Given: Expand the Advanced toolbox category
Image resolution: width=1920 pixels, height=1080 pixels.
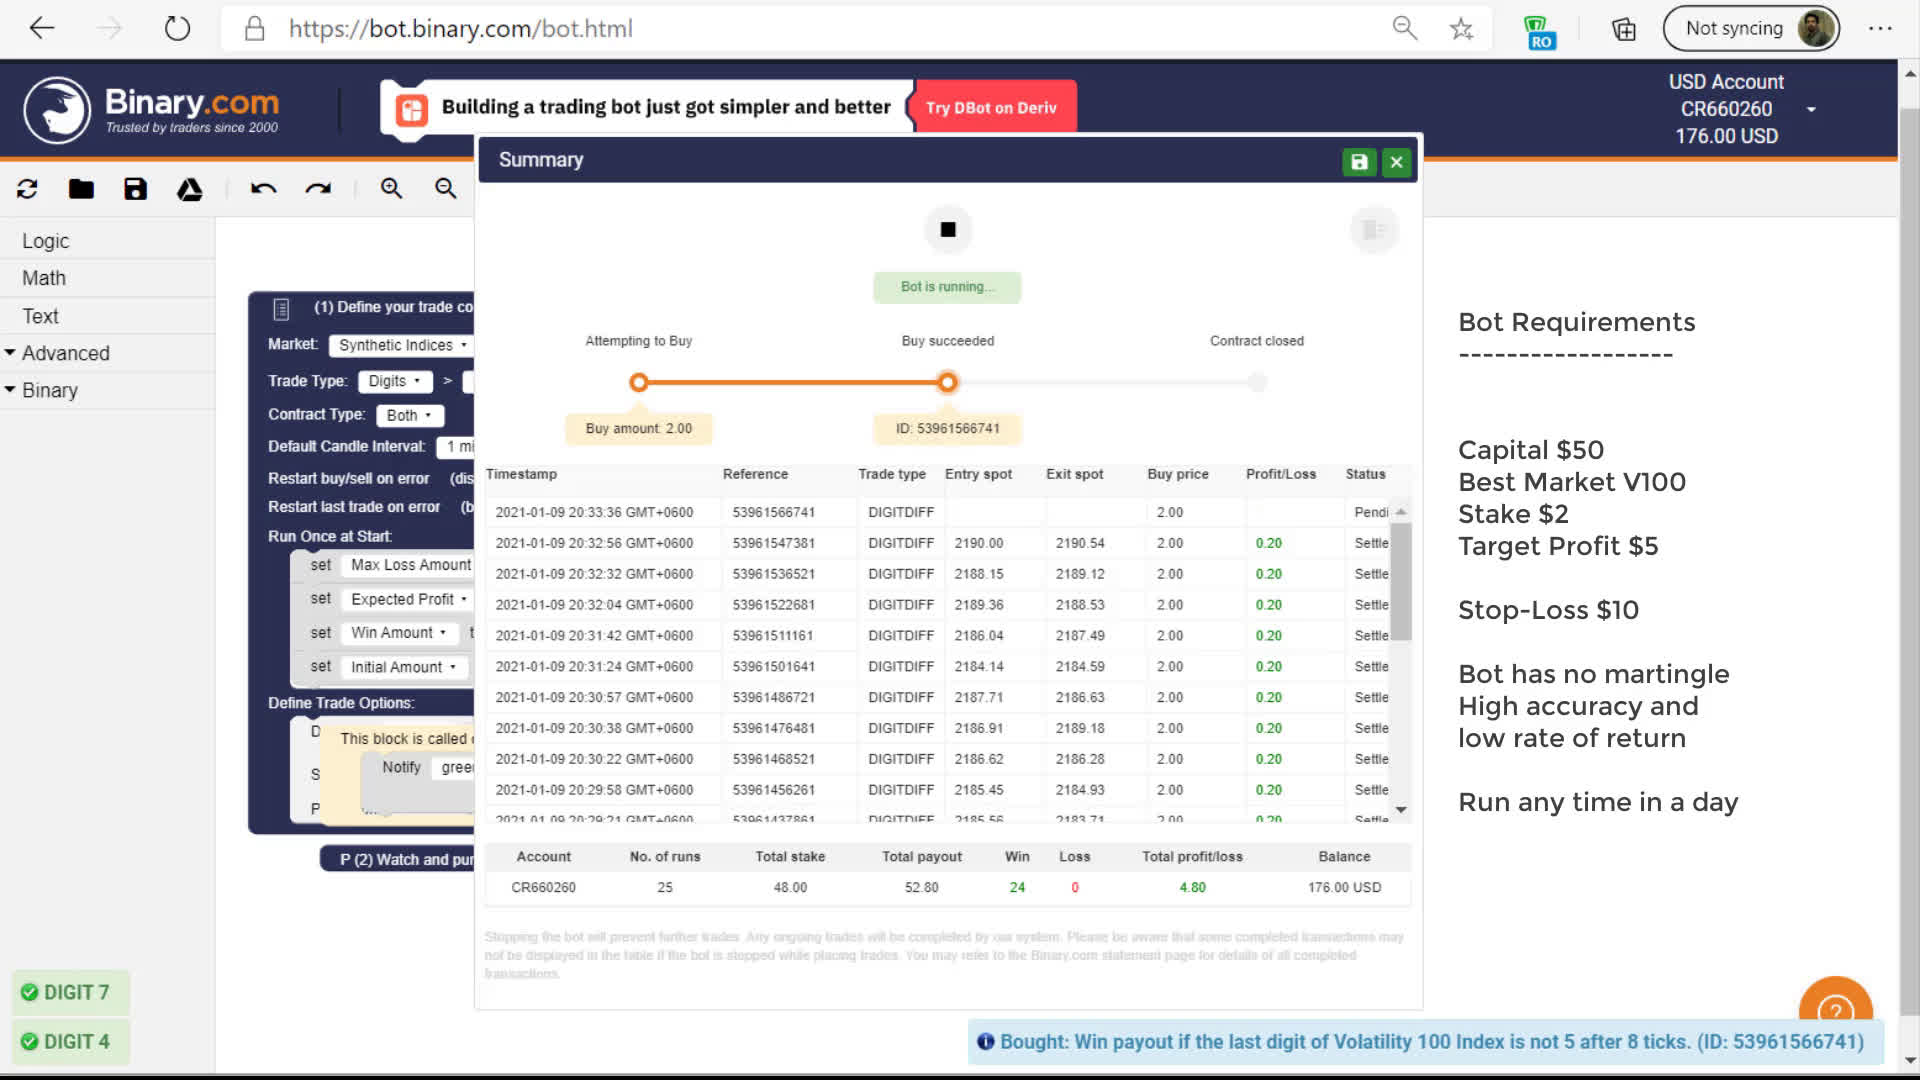Looking at the screenshot, I should pos(65,353).
